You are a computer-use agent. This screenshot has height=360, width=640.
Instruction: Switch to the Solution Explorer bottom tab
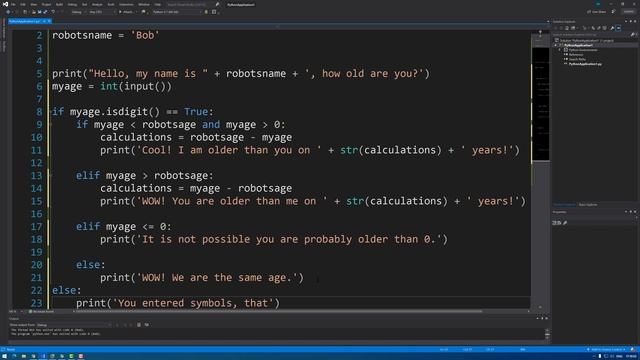(x=564, y=204)
